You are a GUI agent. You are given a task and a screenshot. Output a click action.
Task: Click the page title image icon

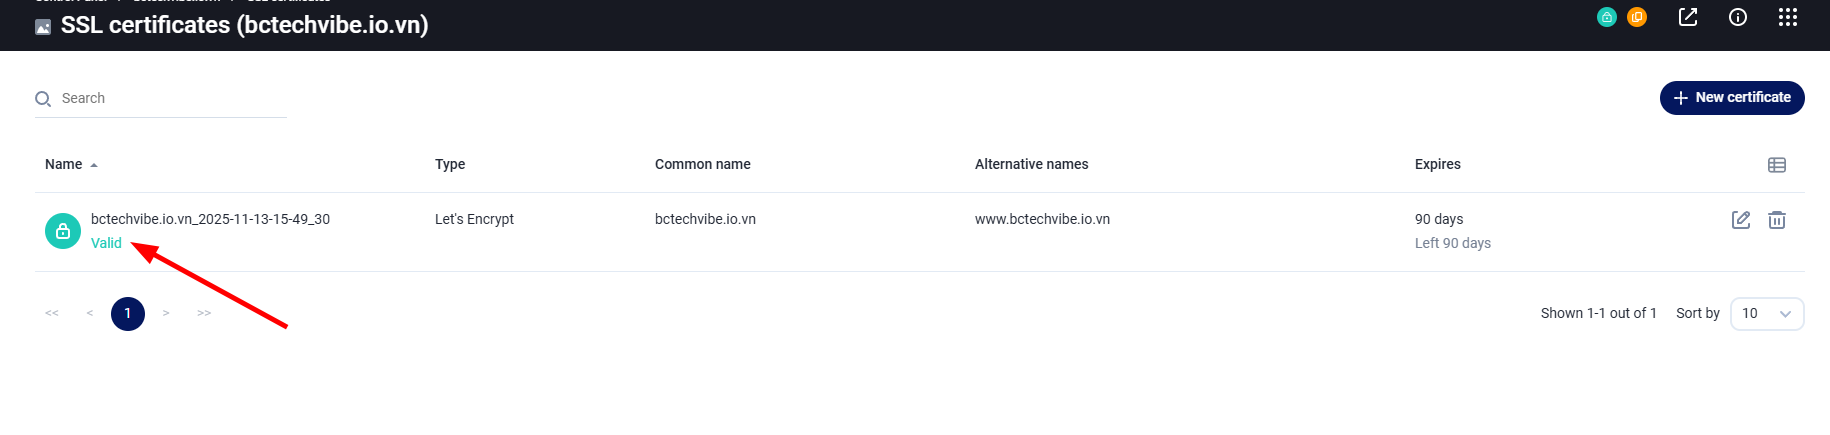pos(43,27)
